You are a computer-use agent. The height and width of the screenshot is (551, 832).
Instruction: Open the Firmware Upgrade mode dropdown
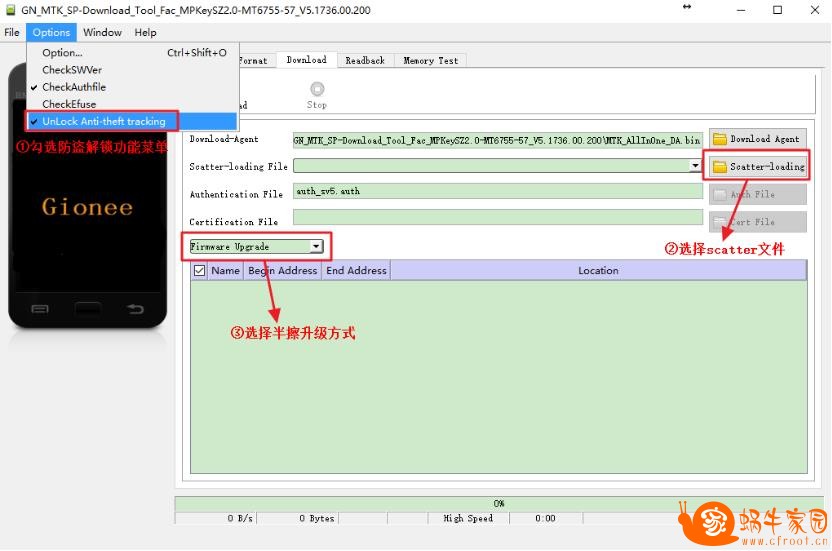256,246
